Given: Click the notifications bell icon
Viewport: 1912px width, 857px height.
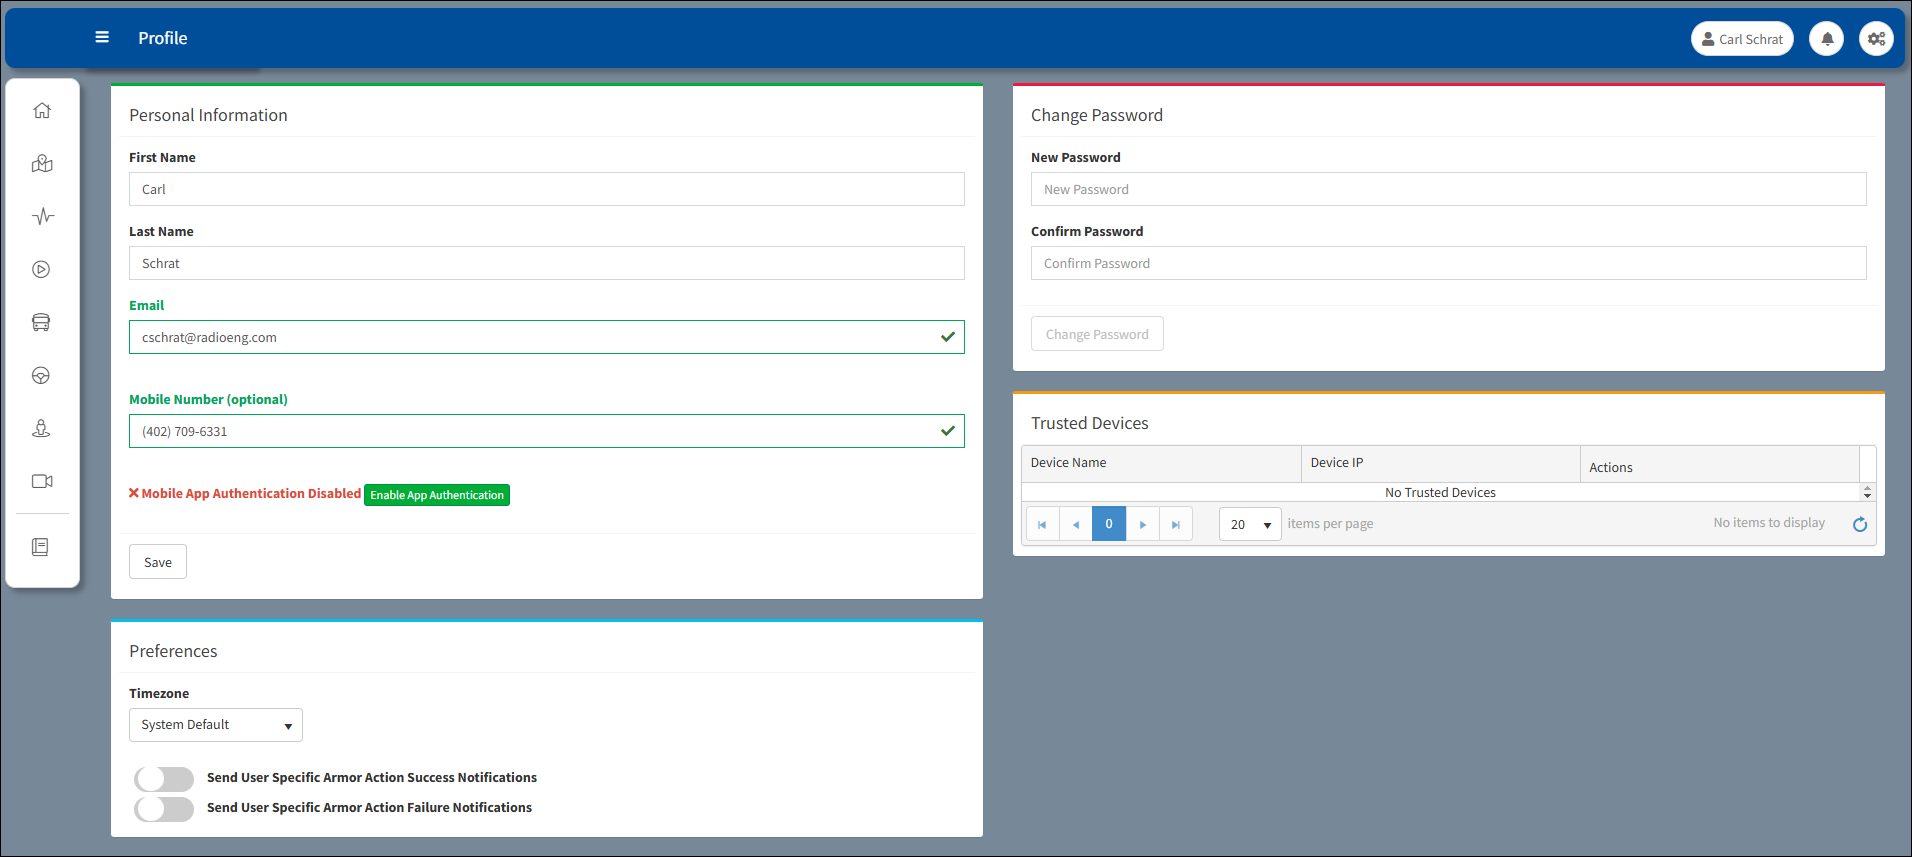Looking at the screenshot, I should [x=1826, y=39].
